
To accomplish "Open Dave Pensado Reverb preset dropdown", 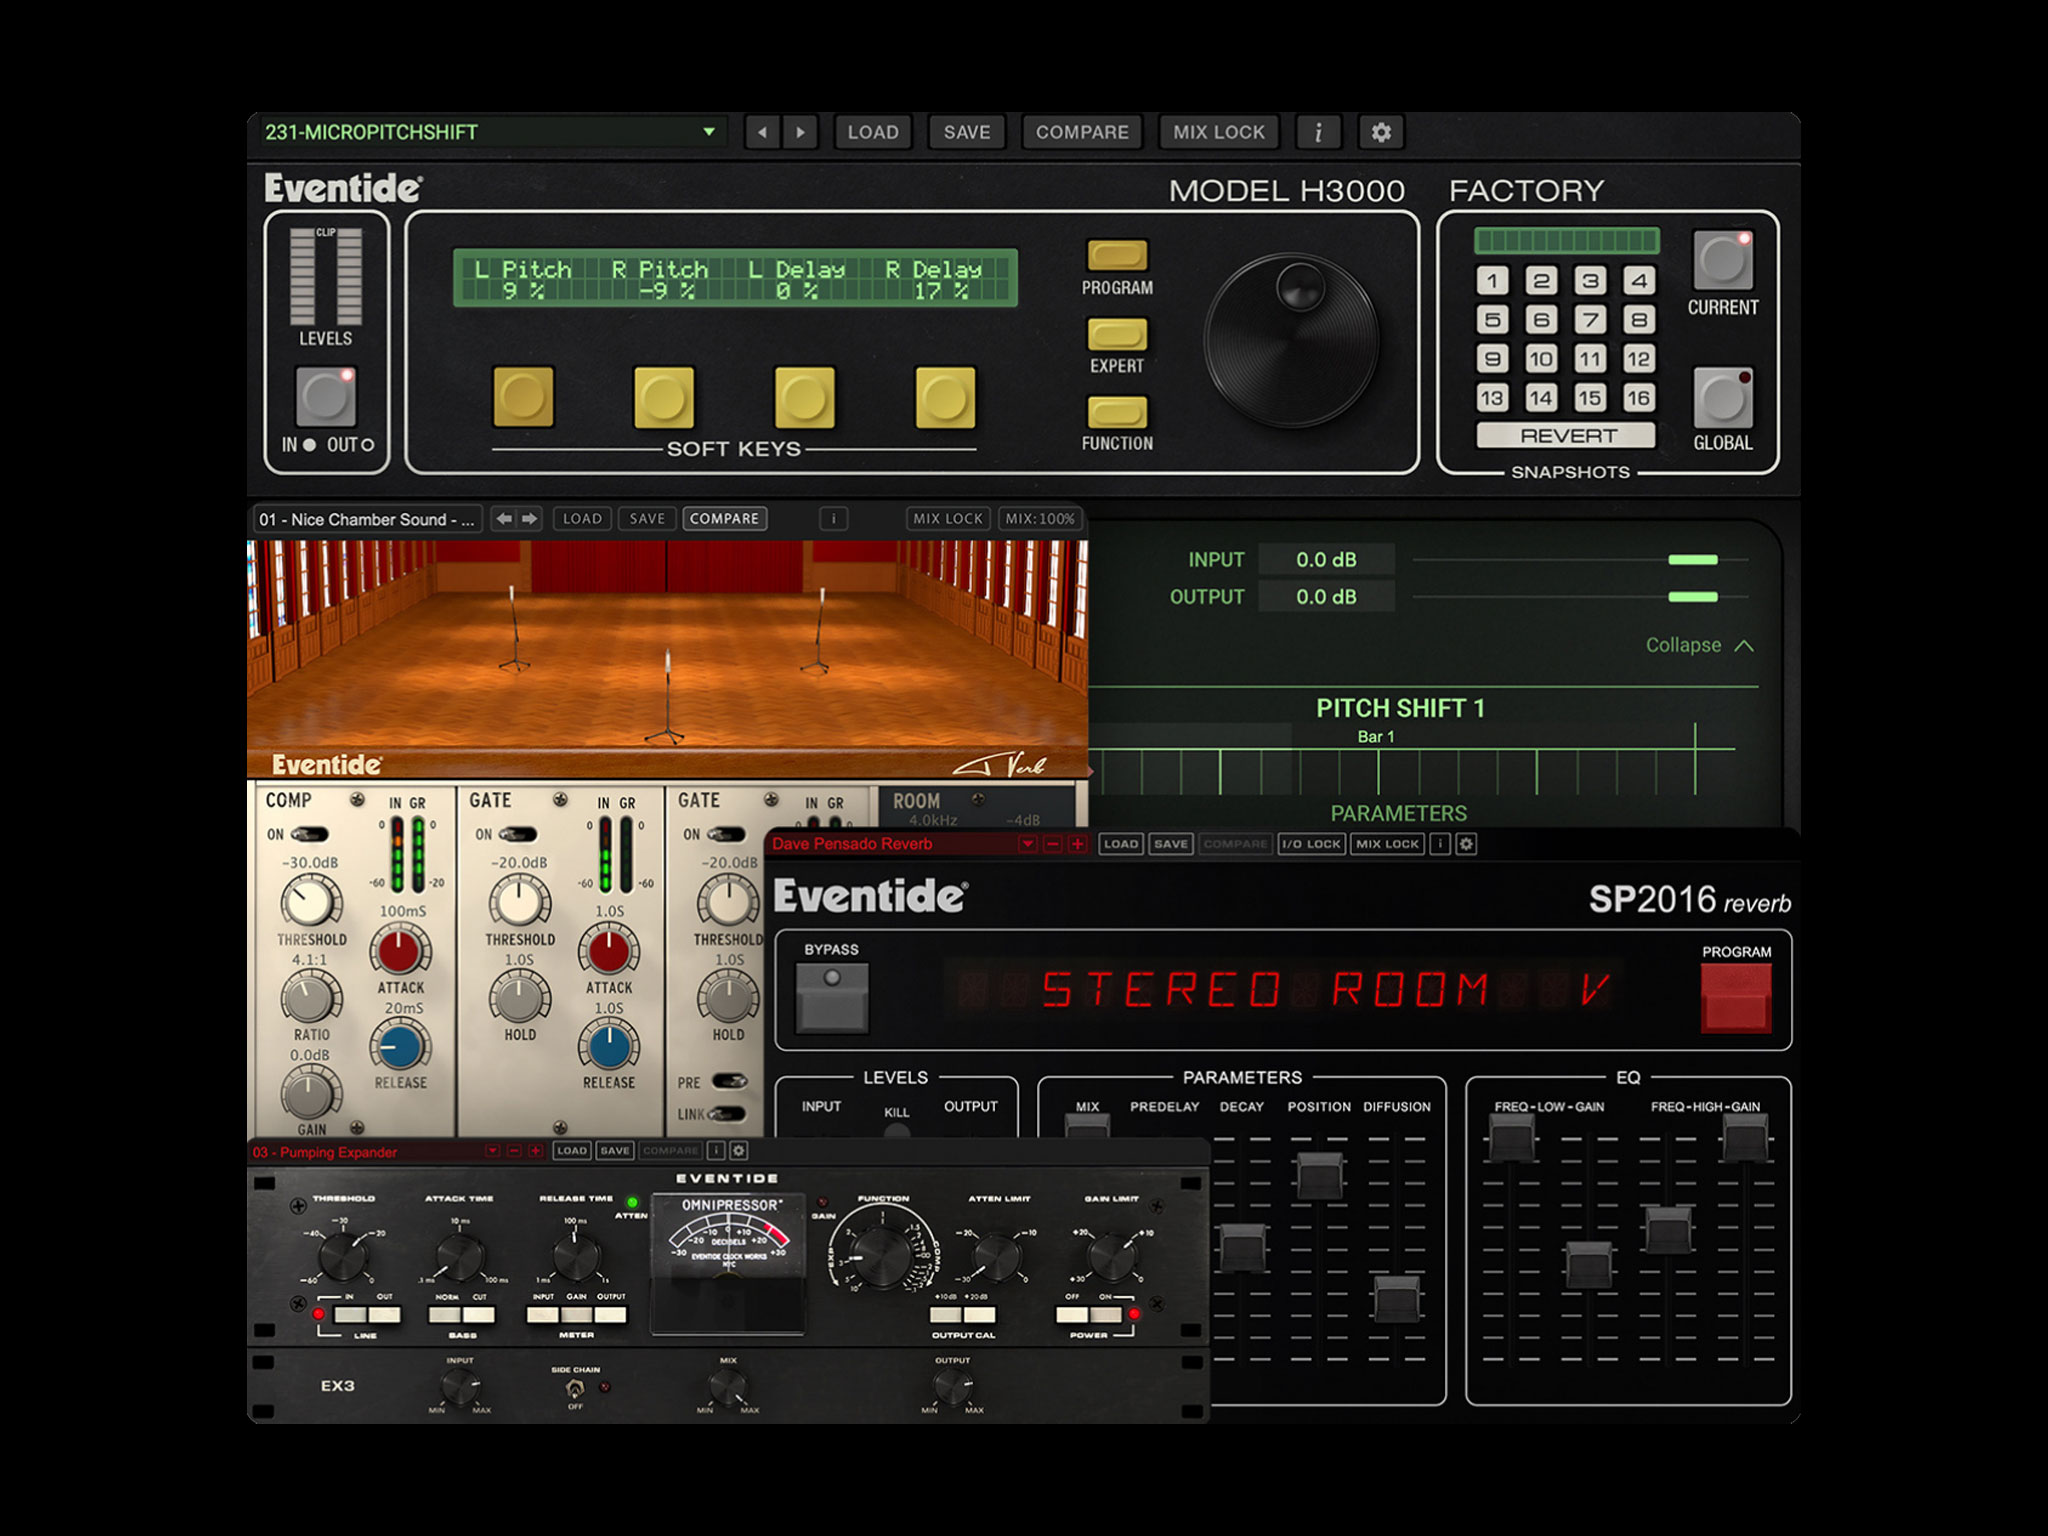I will [1027, 844].
